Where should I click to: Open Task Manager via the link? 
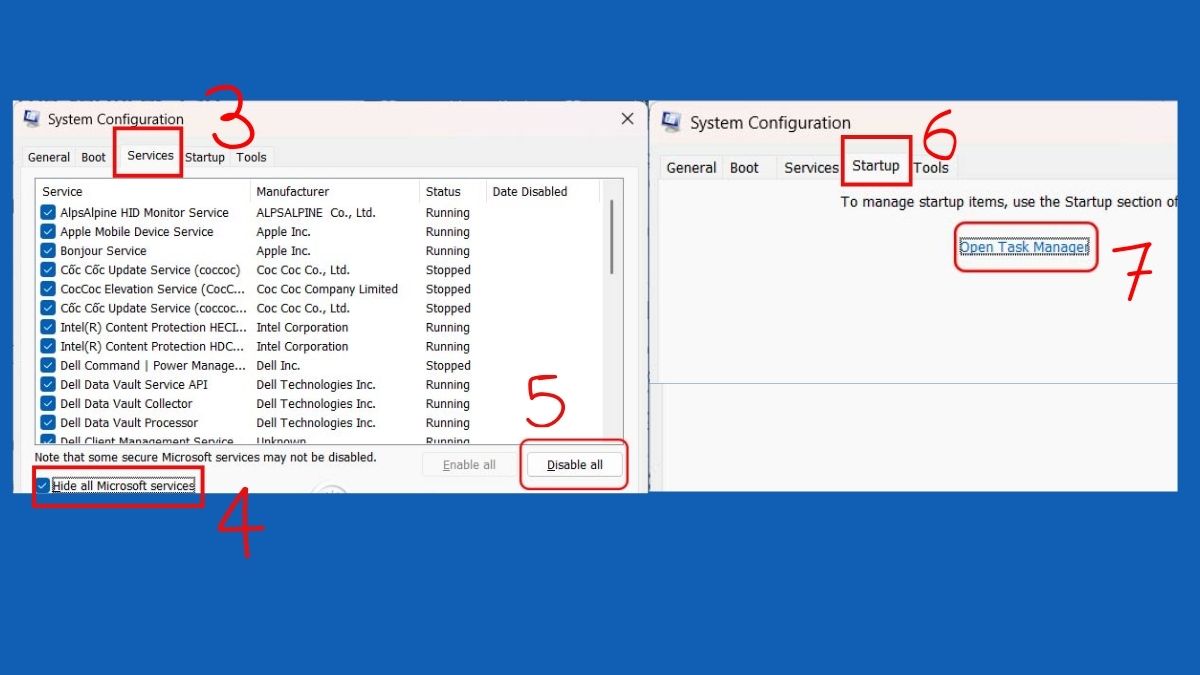coord(1025,246)
